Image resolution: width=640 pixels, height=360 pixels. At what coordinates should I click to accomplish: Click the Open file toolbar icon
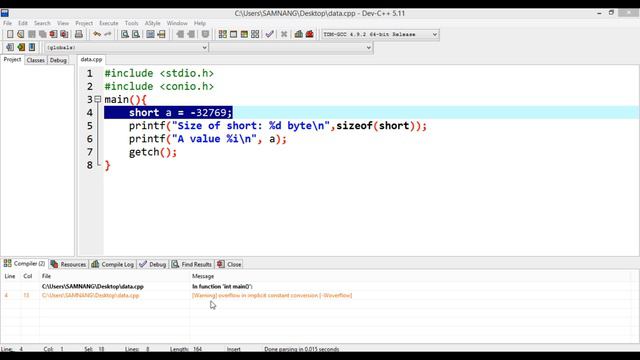tap(21, 34)
